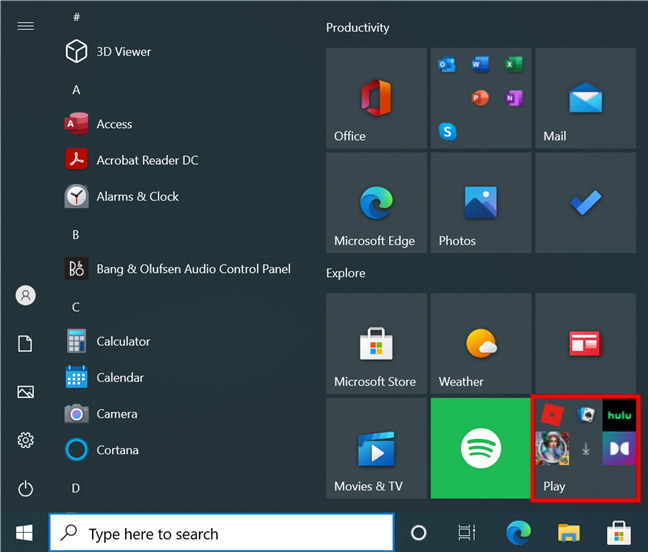This screenshot has height=552, width=648.
Task: Open the Pictures folder shortcut
Action: (x=26, y=392)
